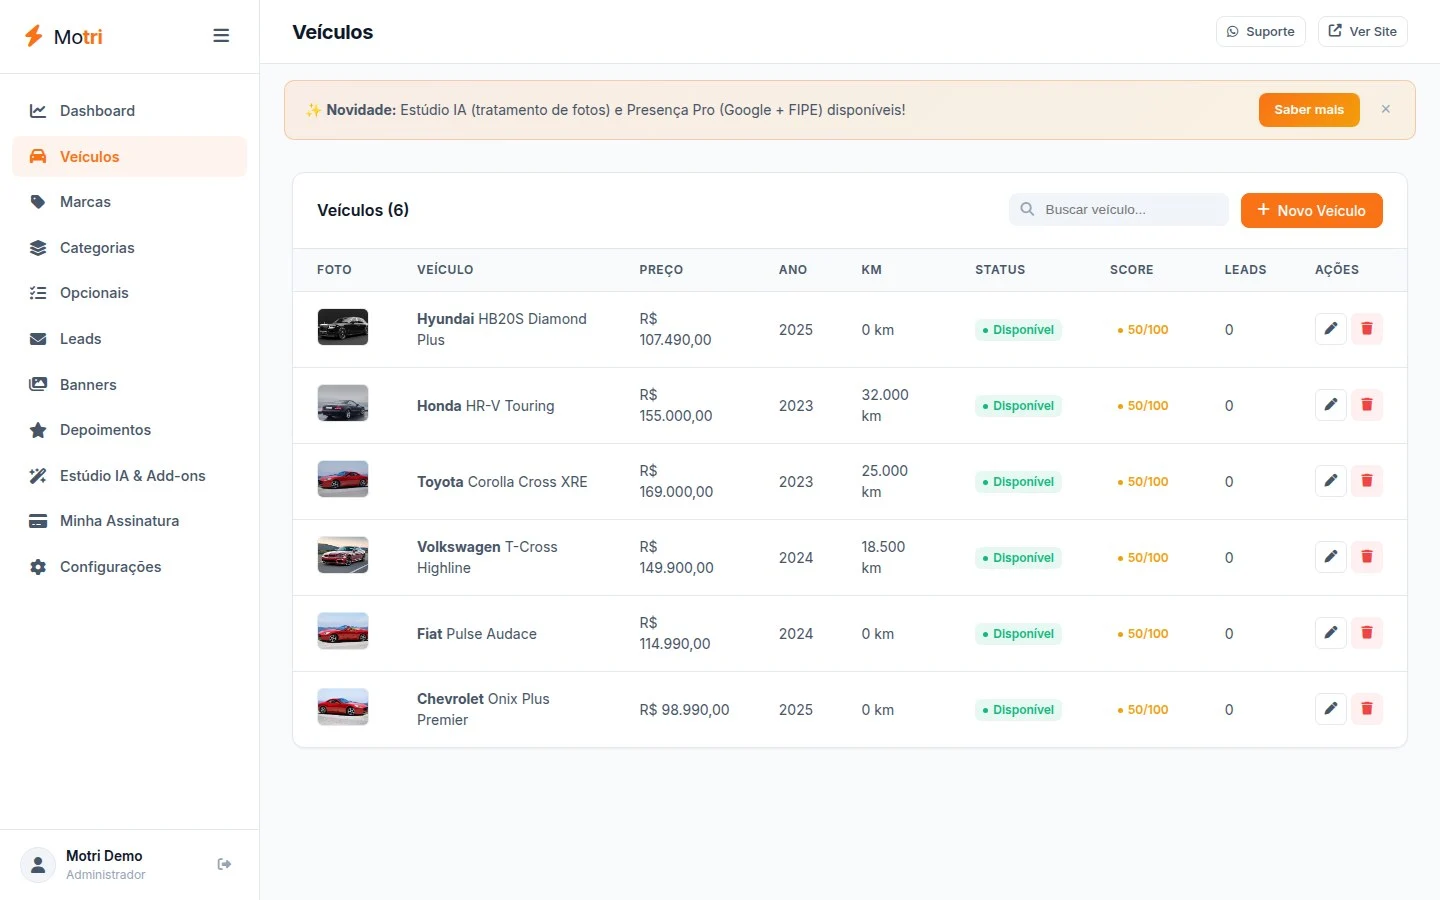Click the Novo Veículo button
The height and width of the screenshot is (900, 1440).
pyautogui.click(x=1311, y=210)
